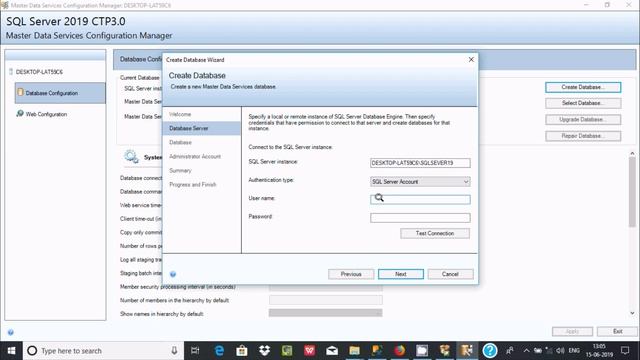Click the scroll down arrow of the settings panel
Image resolution: width=640 pixels, height=360 pixels.
tap(632, 313)
